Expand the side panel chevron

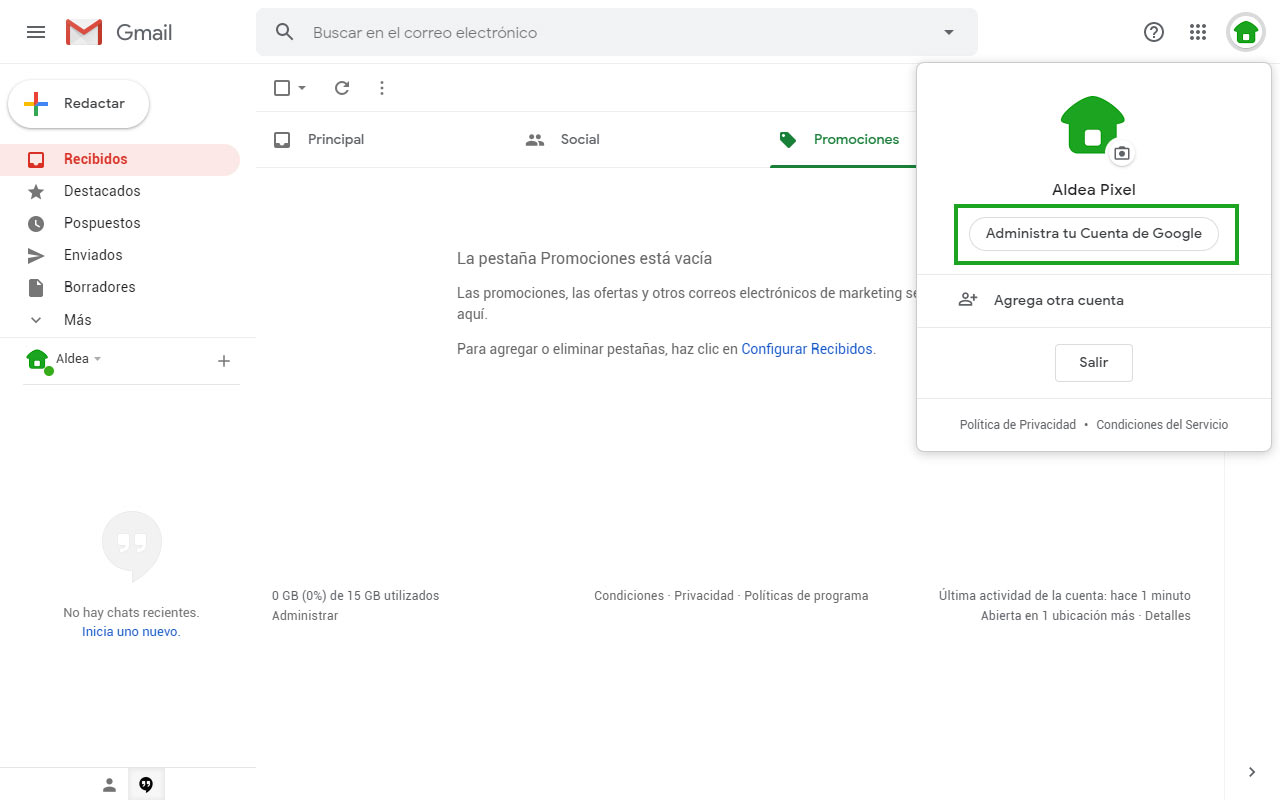pos(1252,772)
